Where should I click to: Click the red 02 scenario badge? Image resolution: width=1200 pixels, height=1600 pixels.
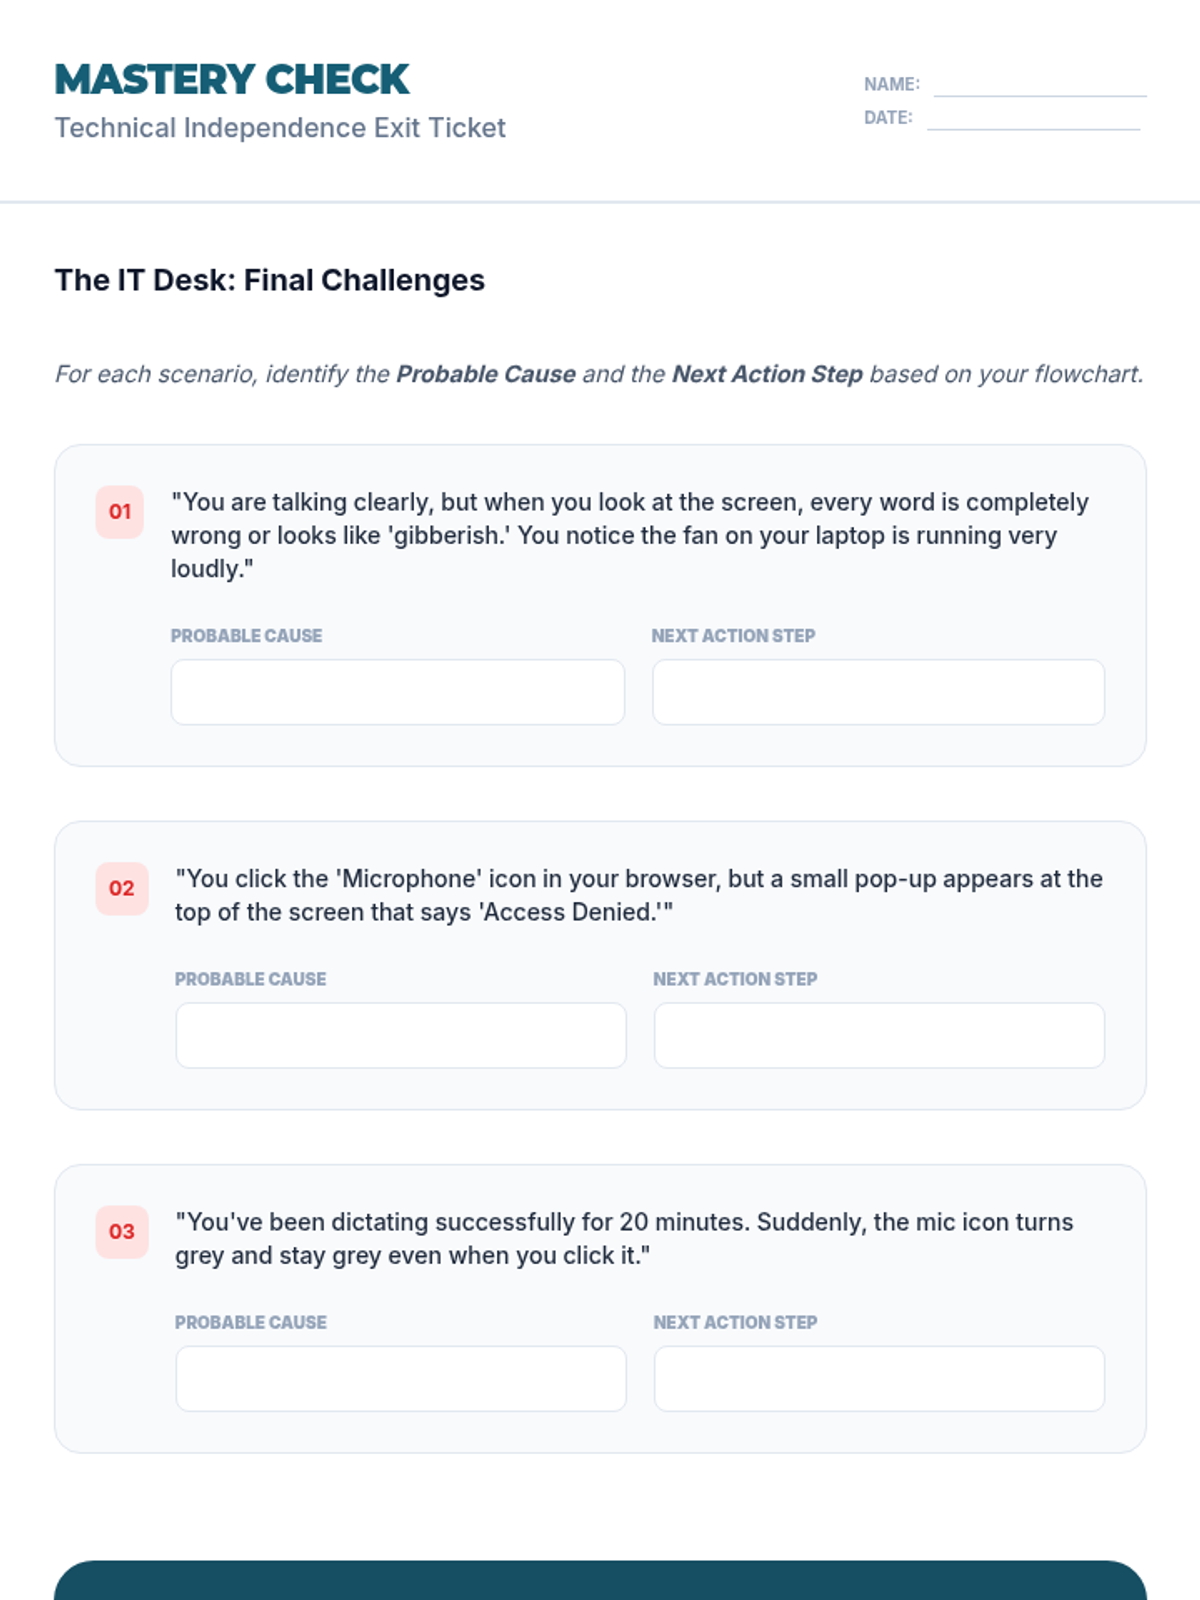point(122,888)
